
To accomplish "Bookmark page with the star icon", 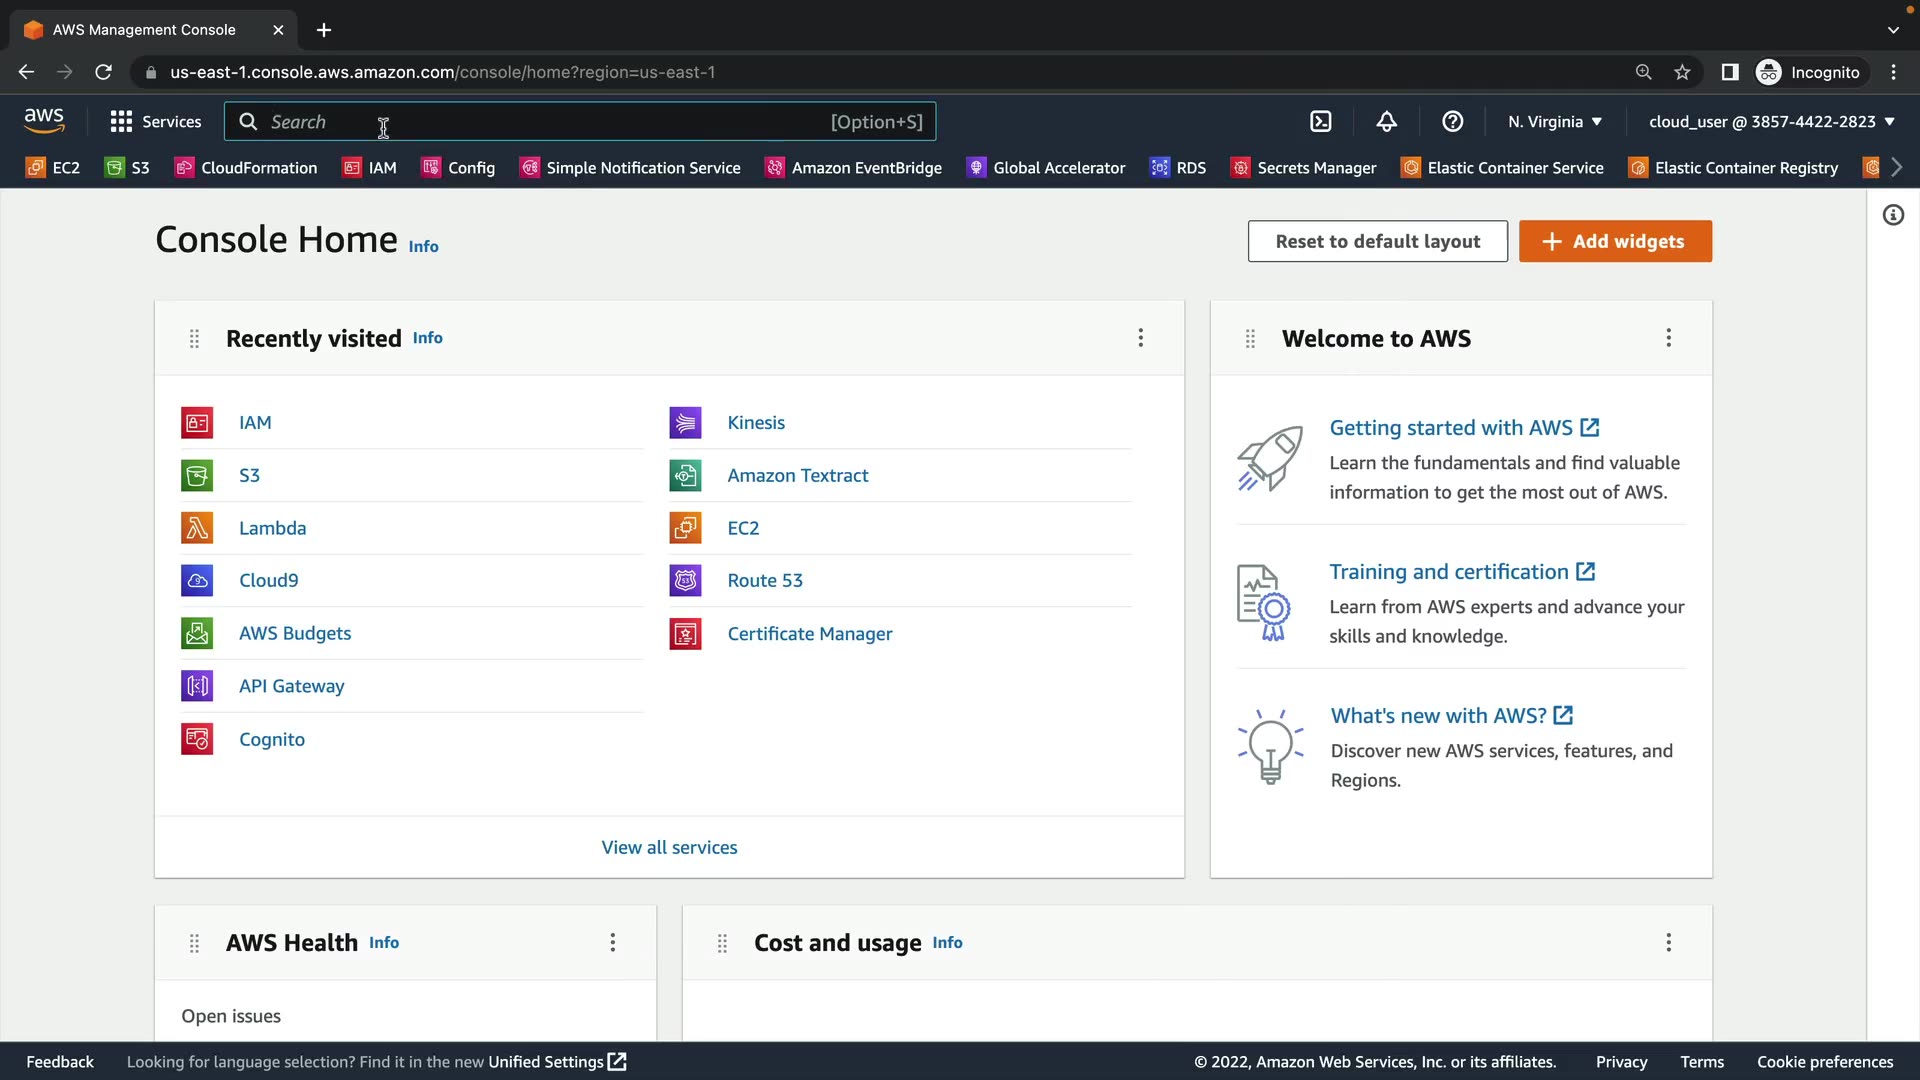I will coord(1682,72).
